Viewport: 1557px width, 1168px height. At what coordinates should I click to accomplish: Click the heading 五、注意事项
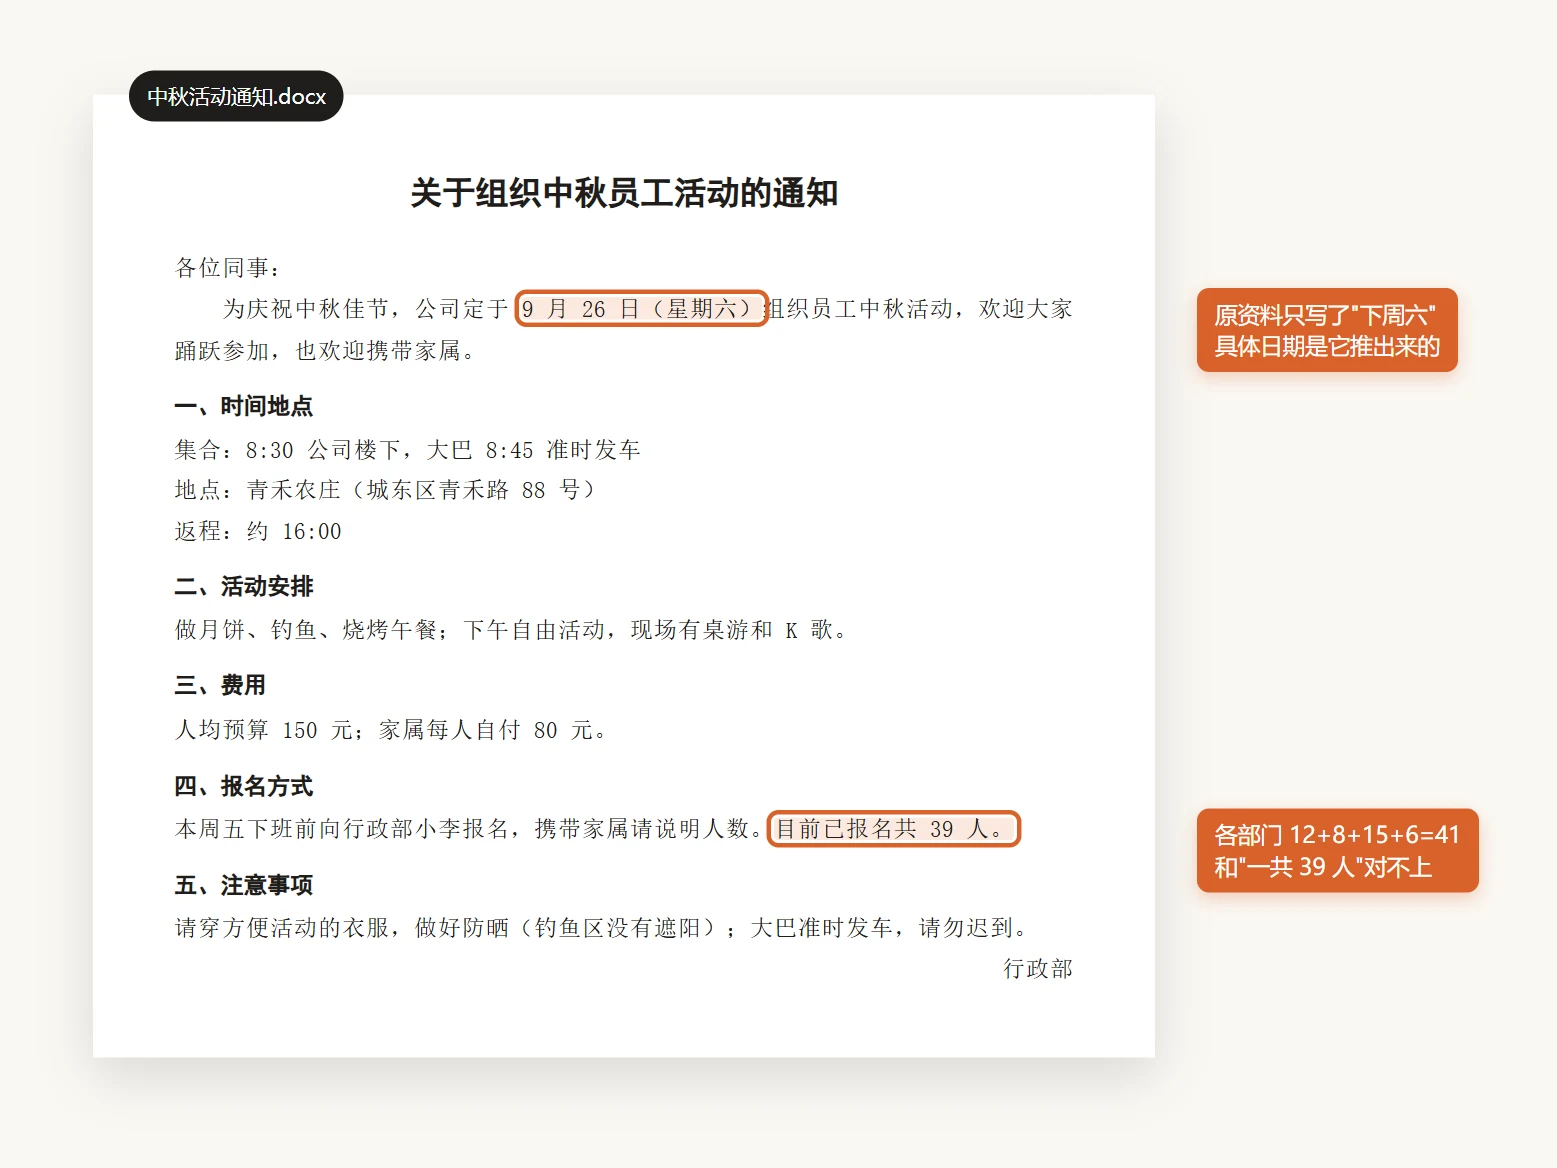pyautogui.click(x=243, y=885)
